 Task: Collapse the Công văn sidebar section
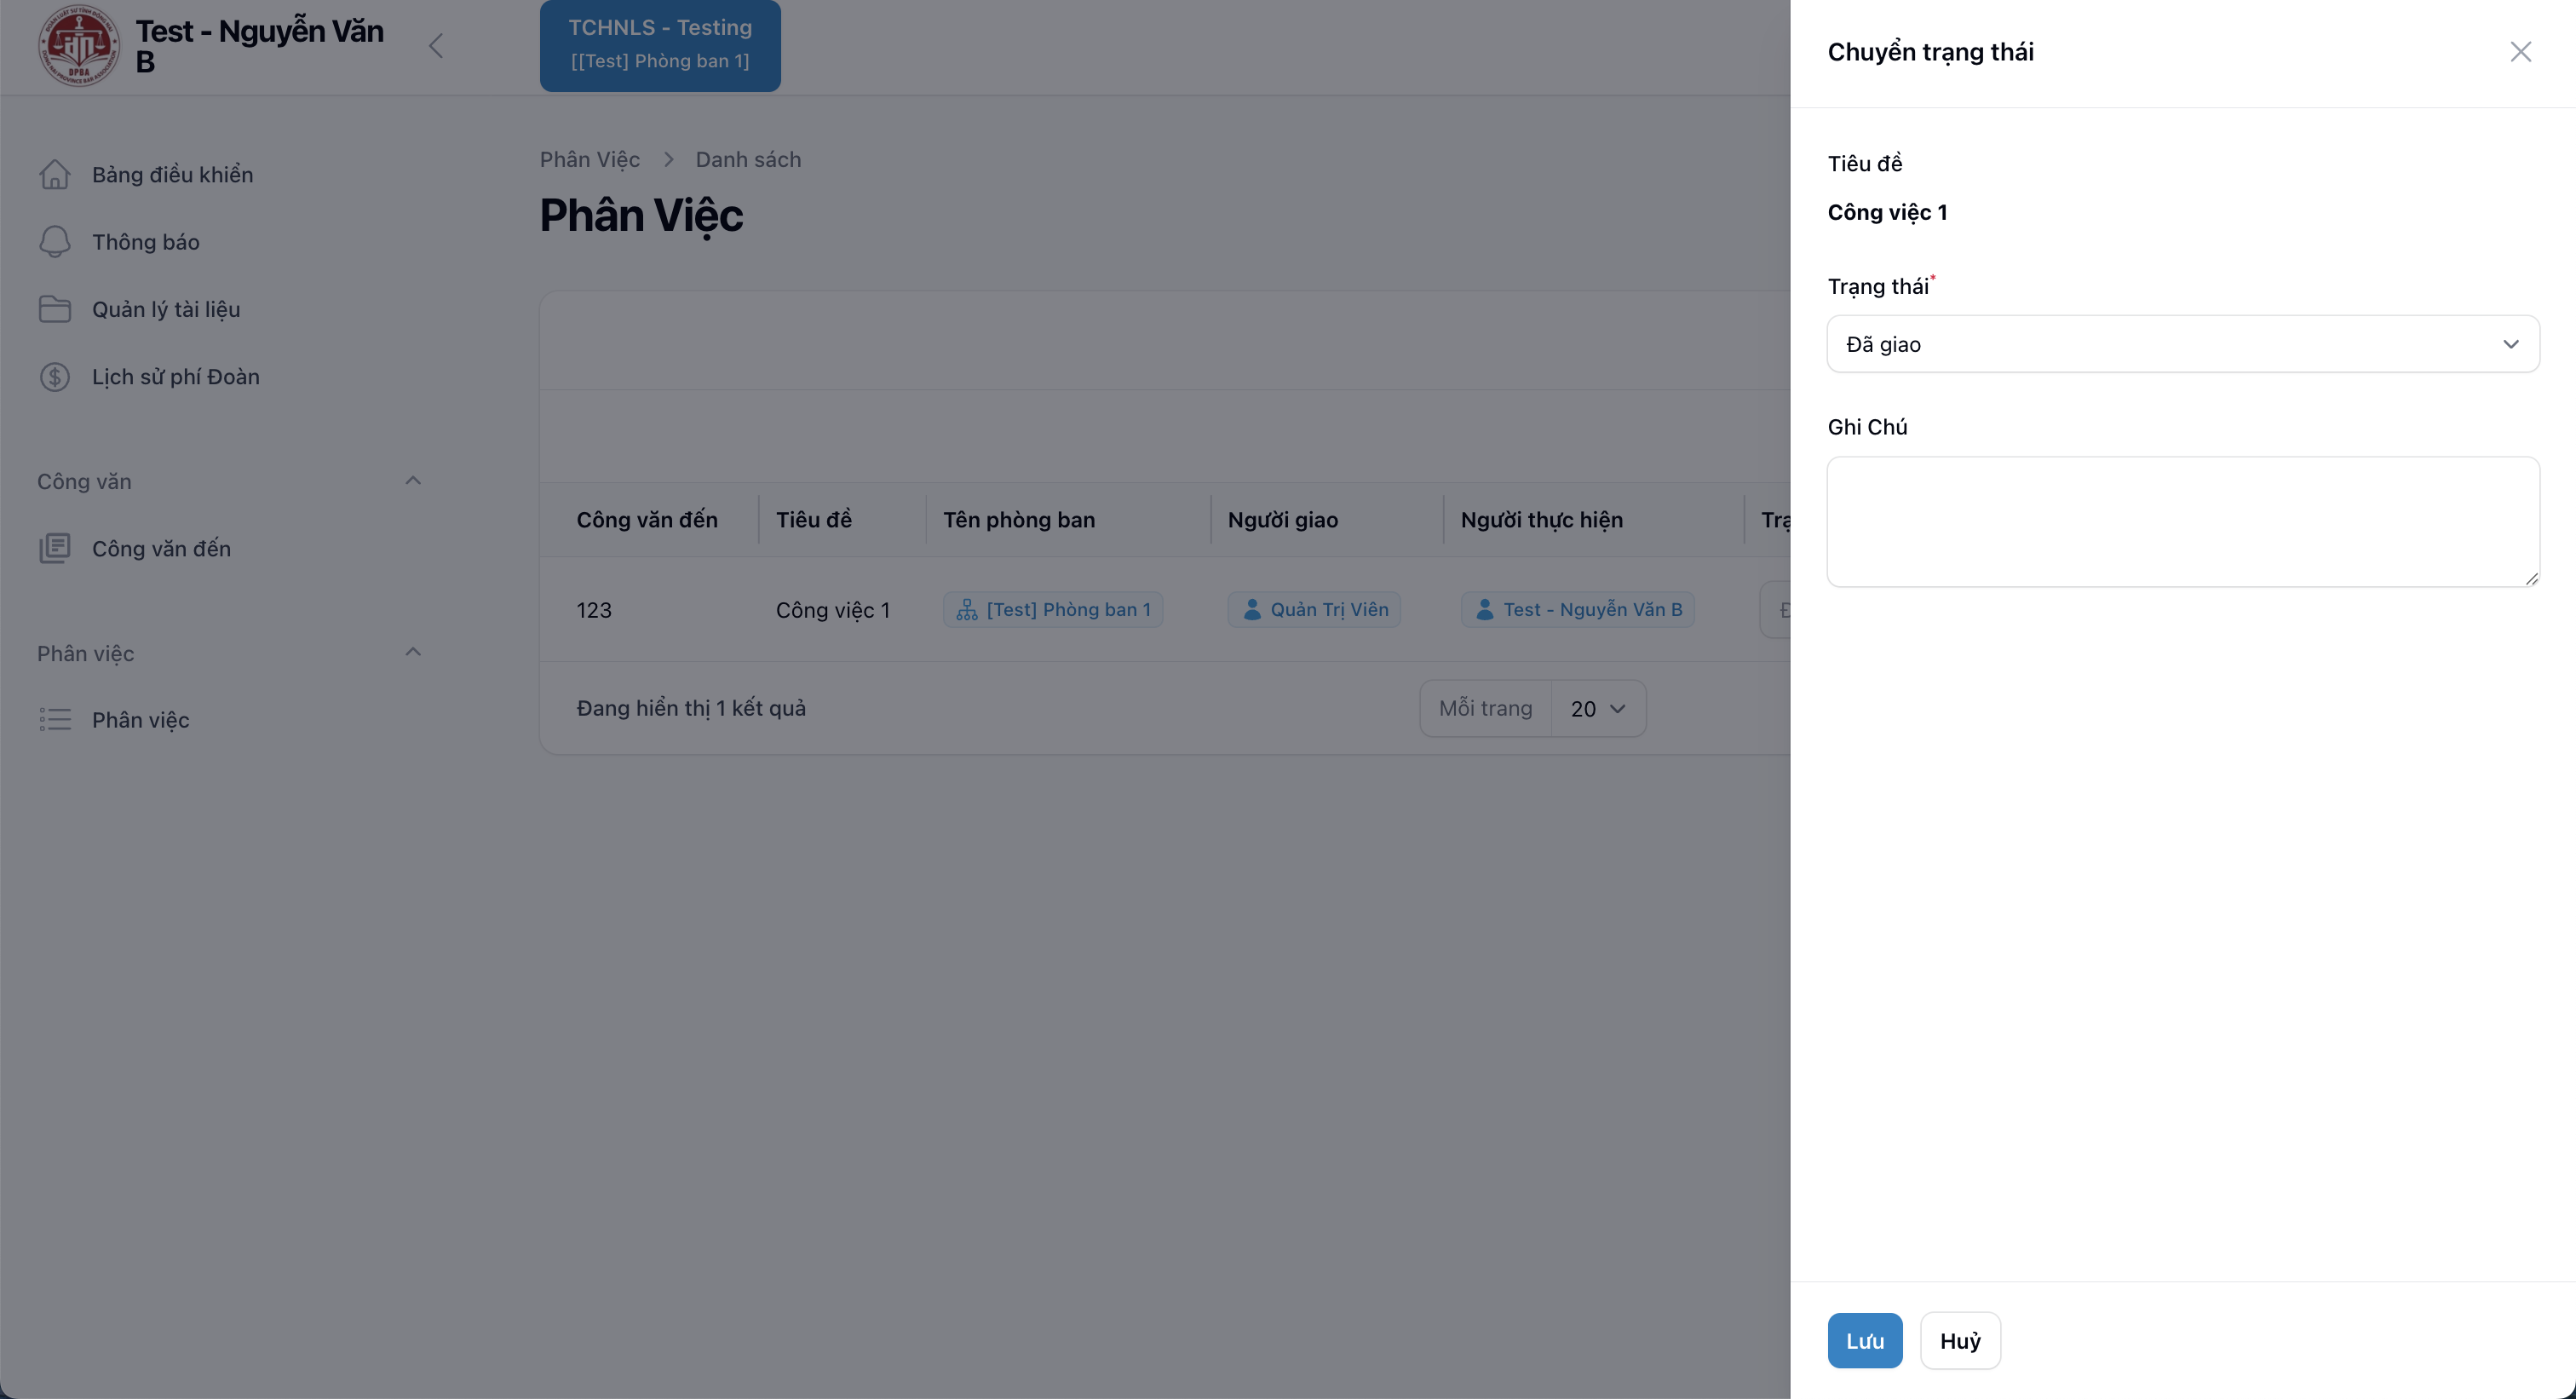[x=413, y=481]
